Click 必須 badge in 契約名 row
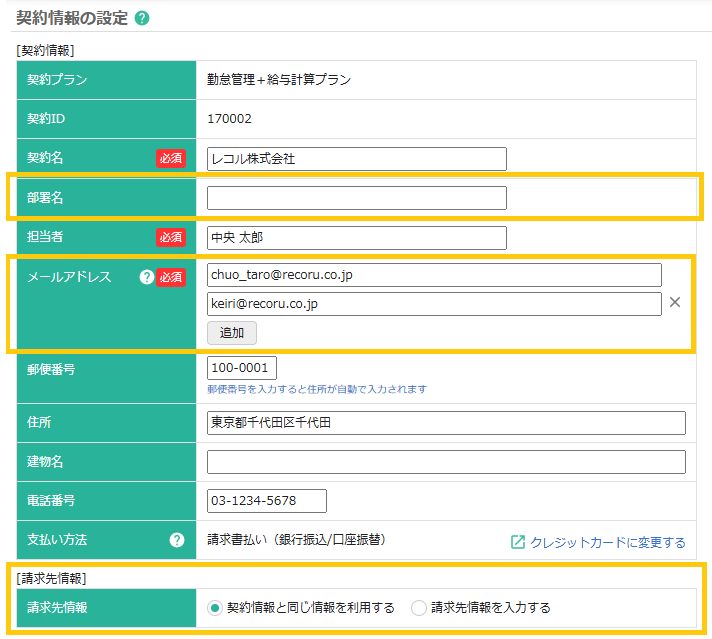712x639 pixels. pos(171,159)
